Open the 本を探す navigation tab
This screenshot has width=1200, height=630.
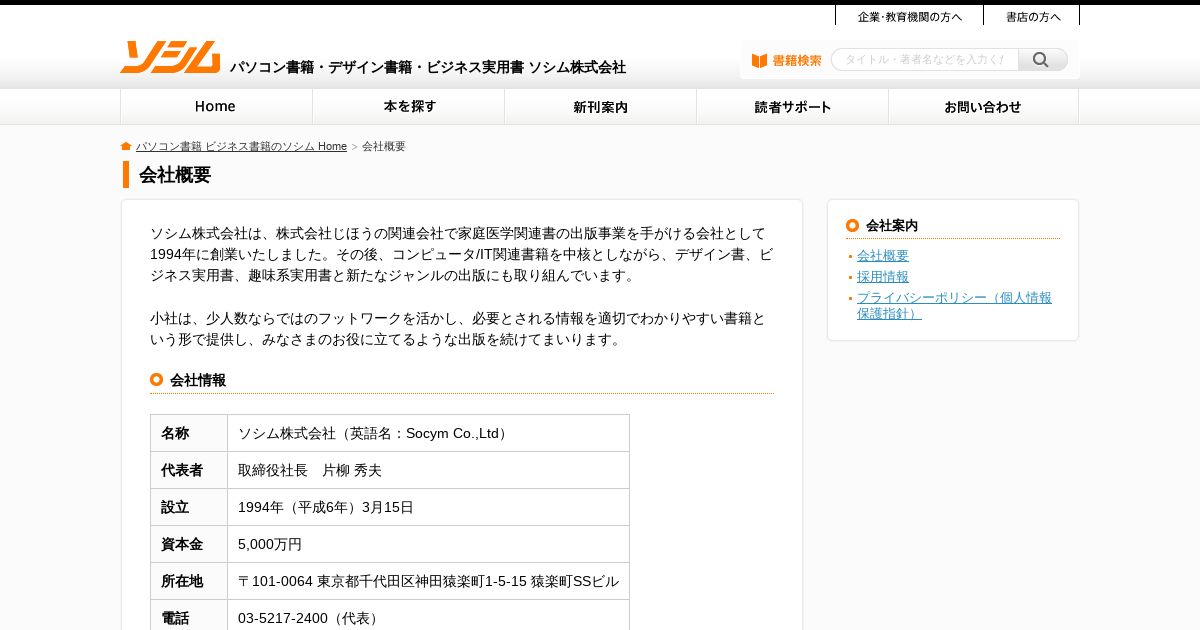tap(409, 107)
